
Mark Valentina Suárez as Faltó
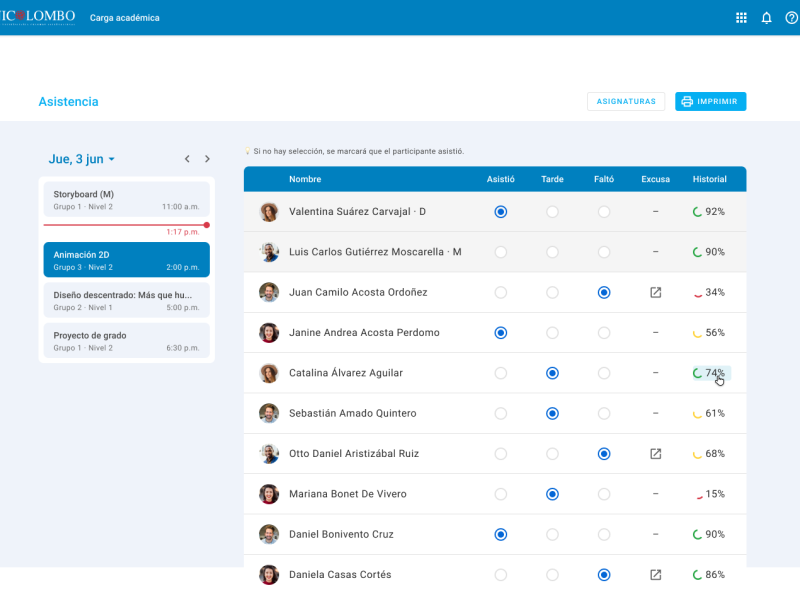(x=603, y=211)
